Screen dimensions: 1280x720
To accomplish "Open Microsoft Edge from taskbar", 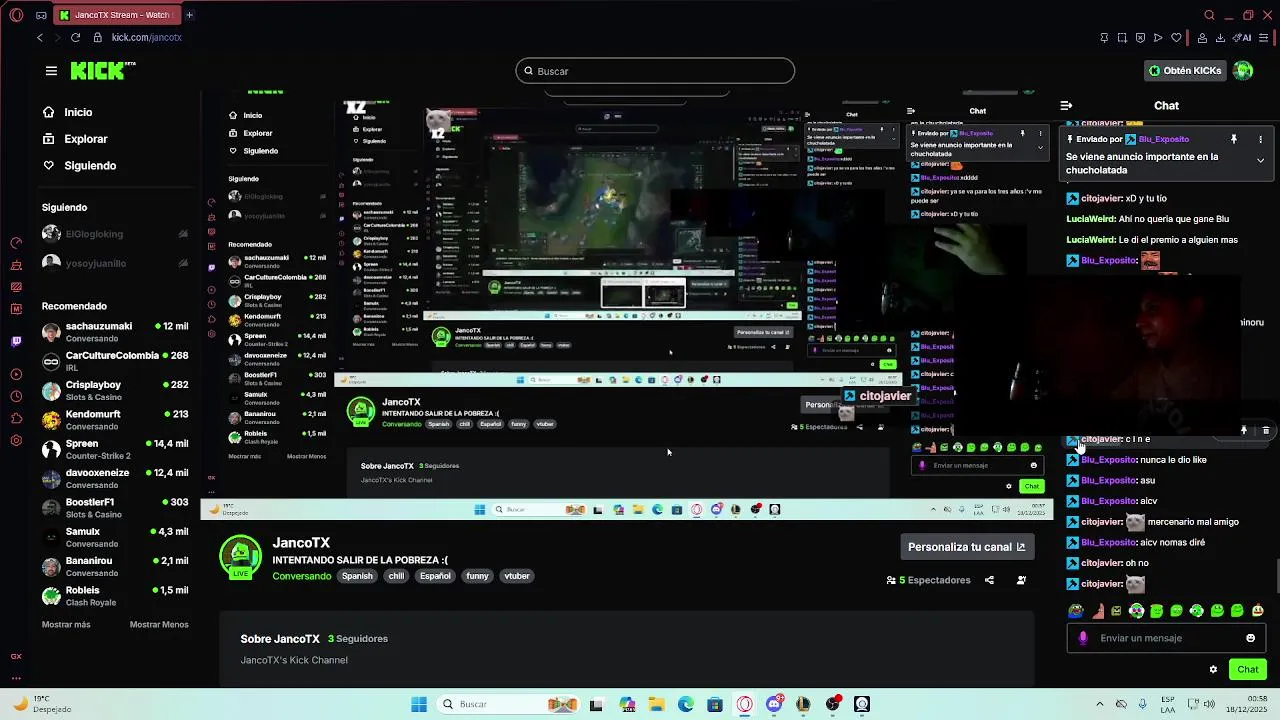I will [686, 704].
